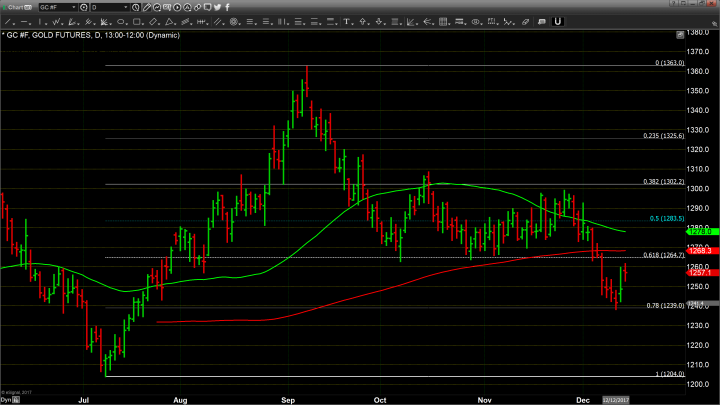720x405 pixels.
Task: Click the 0.5 (1283.5) Fibonacci level label
Action: (x=666, y=218)
